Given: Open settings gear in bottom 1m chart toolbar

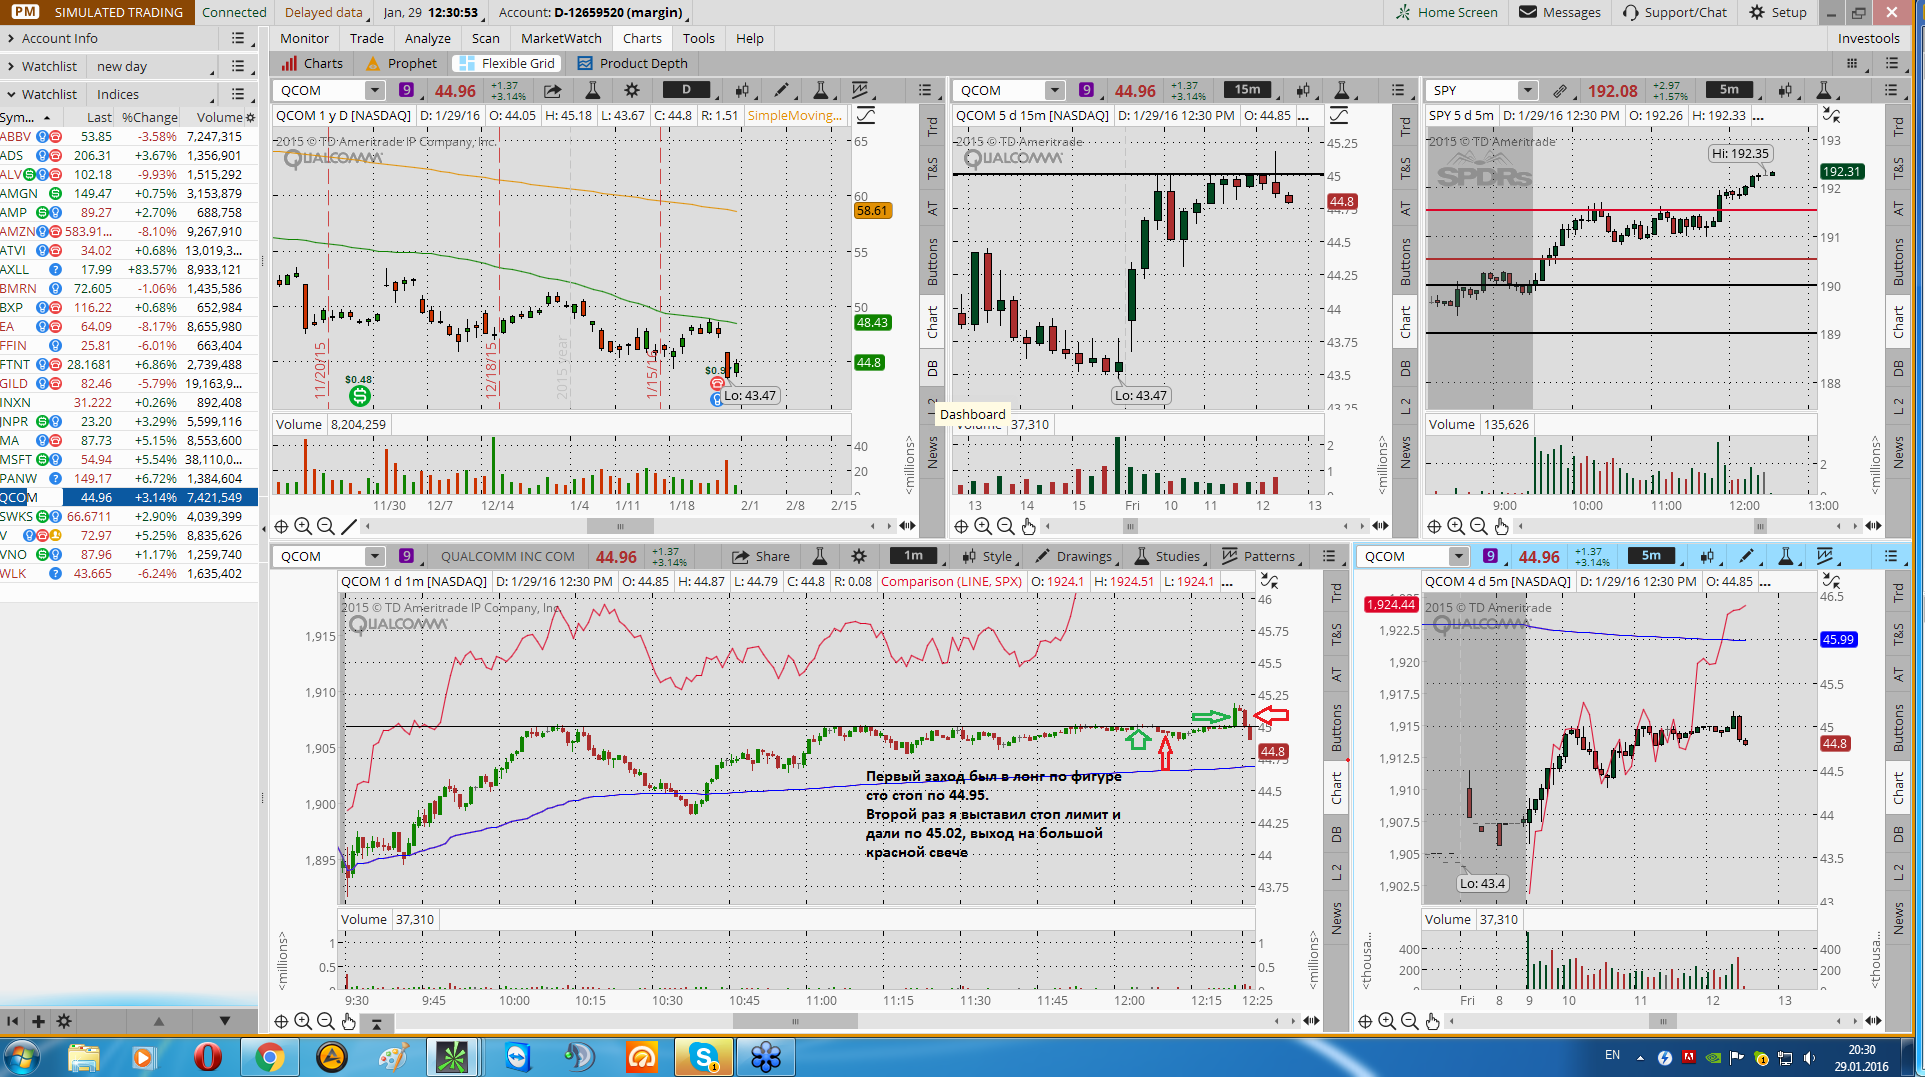Looking at the screenshot, I should 858,556.
